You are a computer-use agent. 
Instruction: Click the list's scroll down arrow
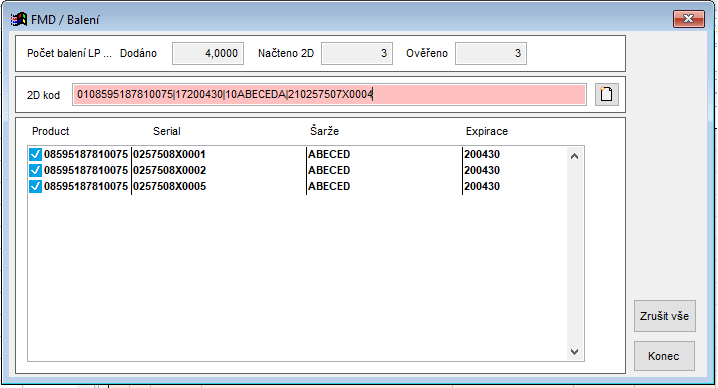[575, 352]
